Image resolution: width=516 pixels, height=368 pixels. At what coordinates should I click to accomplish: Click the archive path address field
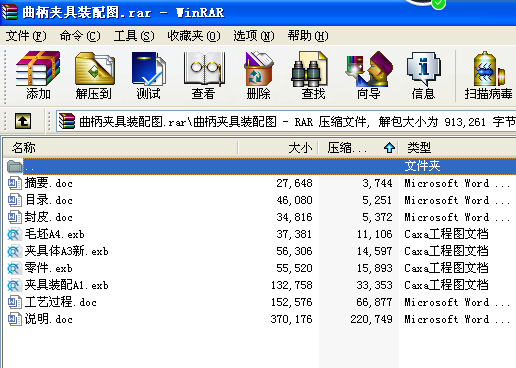pos(287,121)
